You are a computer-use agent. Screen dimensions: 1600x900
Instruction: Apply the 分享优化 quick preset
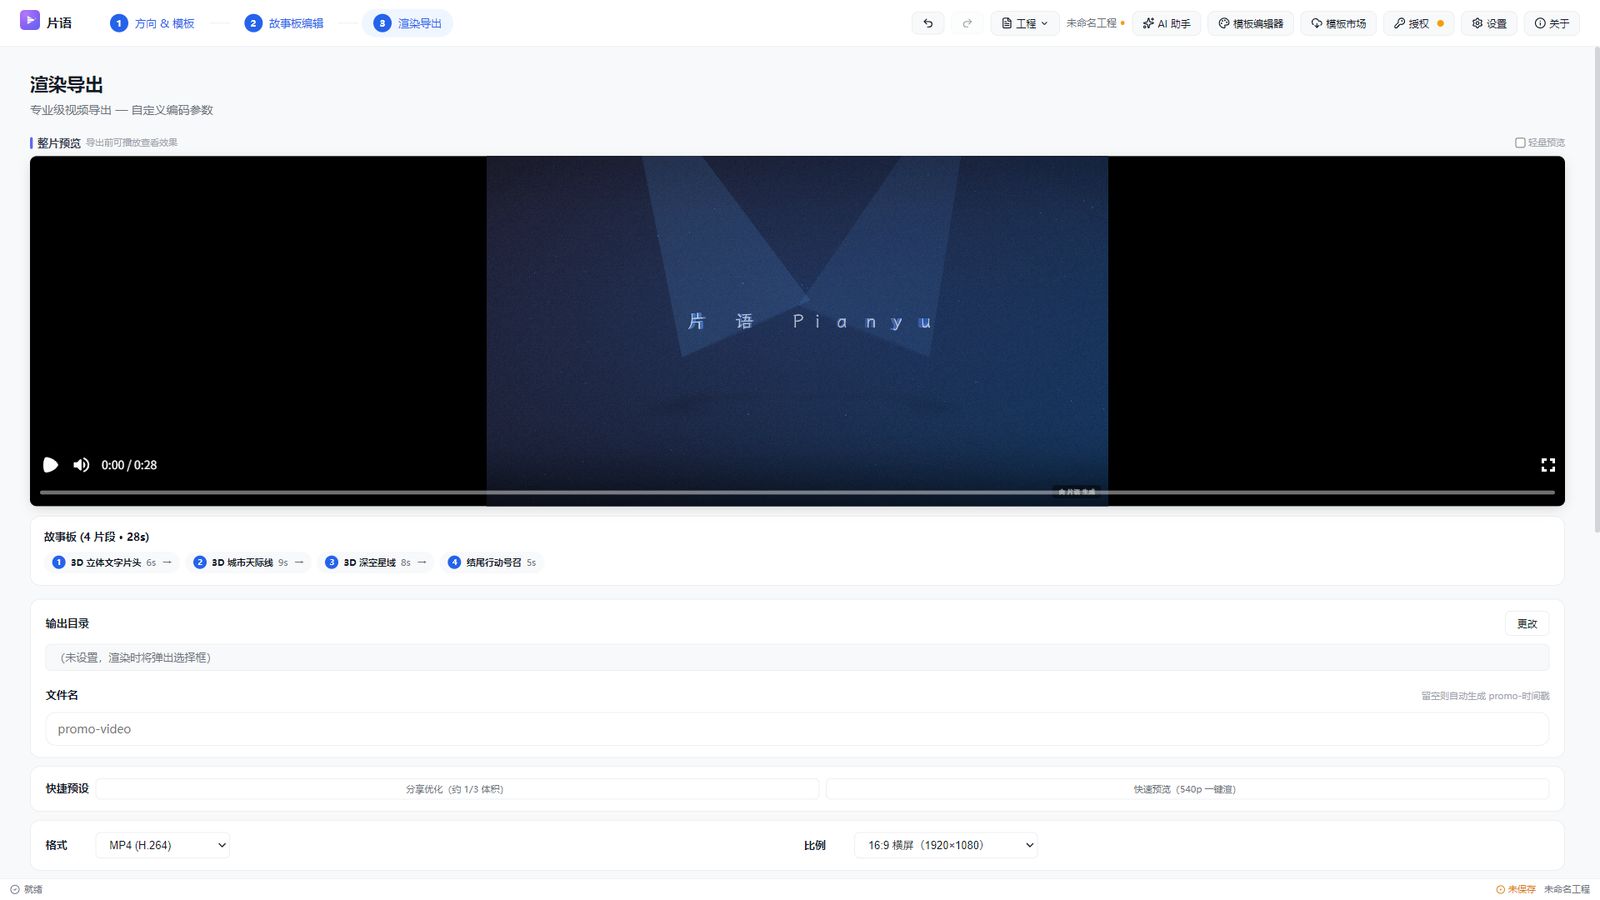point(457,789)
